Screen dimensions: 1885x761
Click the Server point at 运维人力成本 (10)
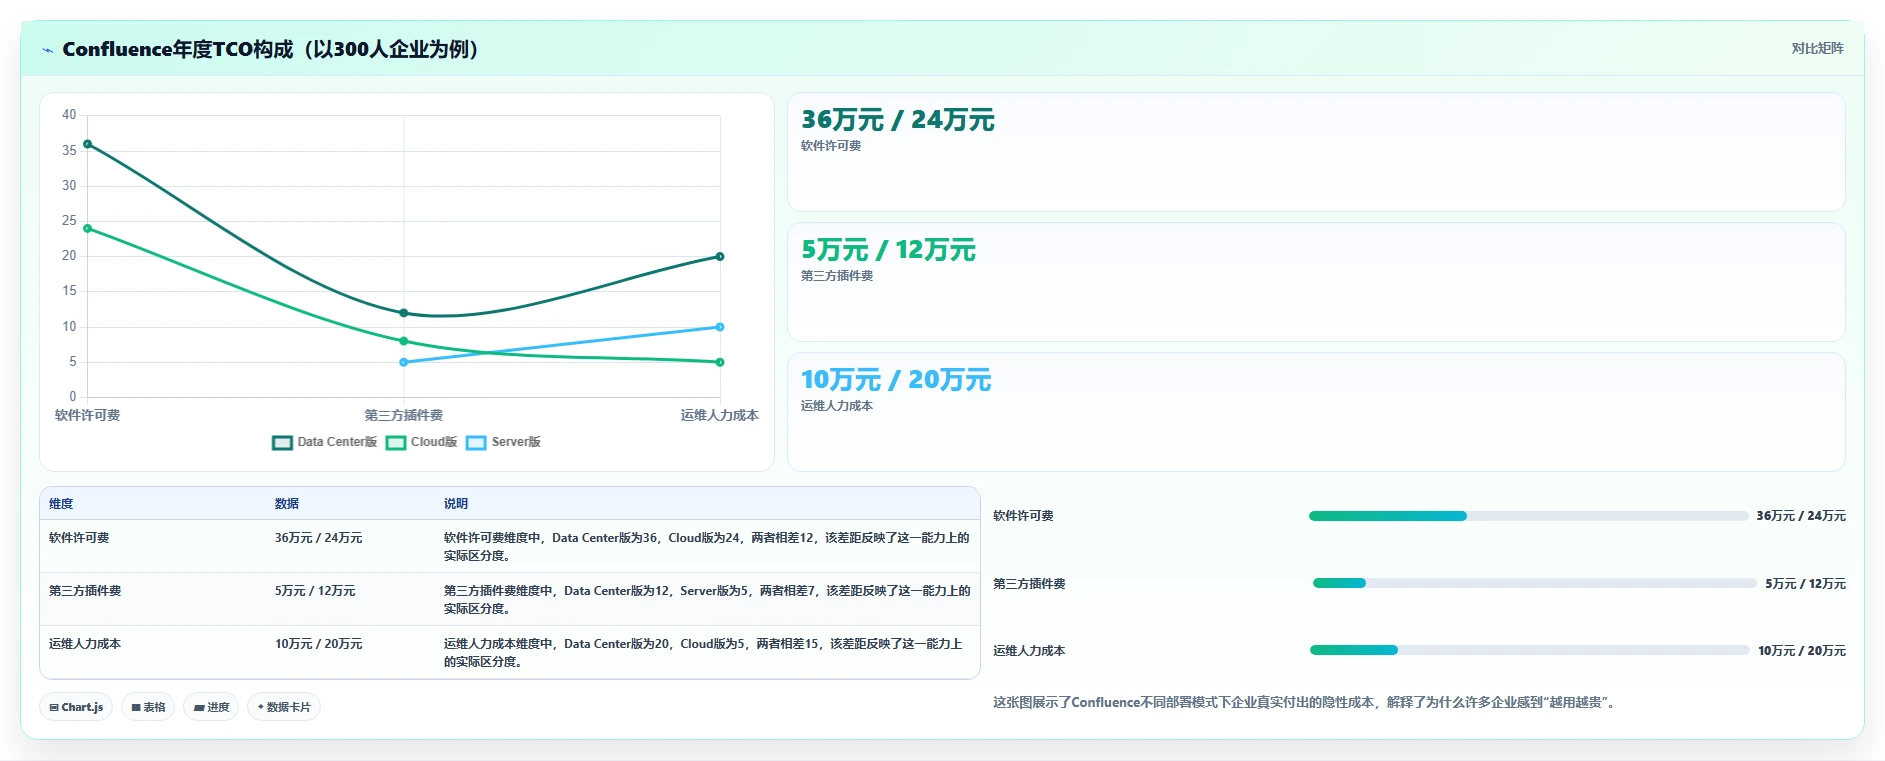point(720,327)
